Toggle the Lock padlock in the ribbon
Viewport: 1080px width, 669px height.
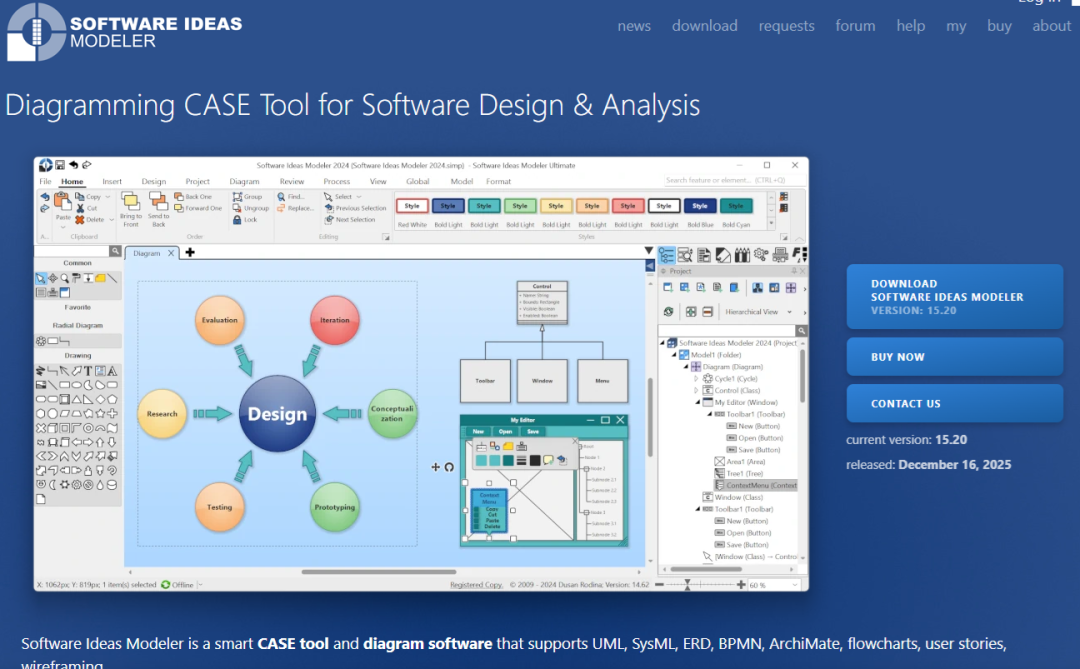pos(237,220)
